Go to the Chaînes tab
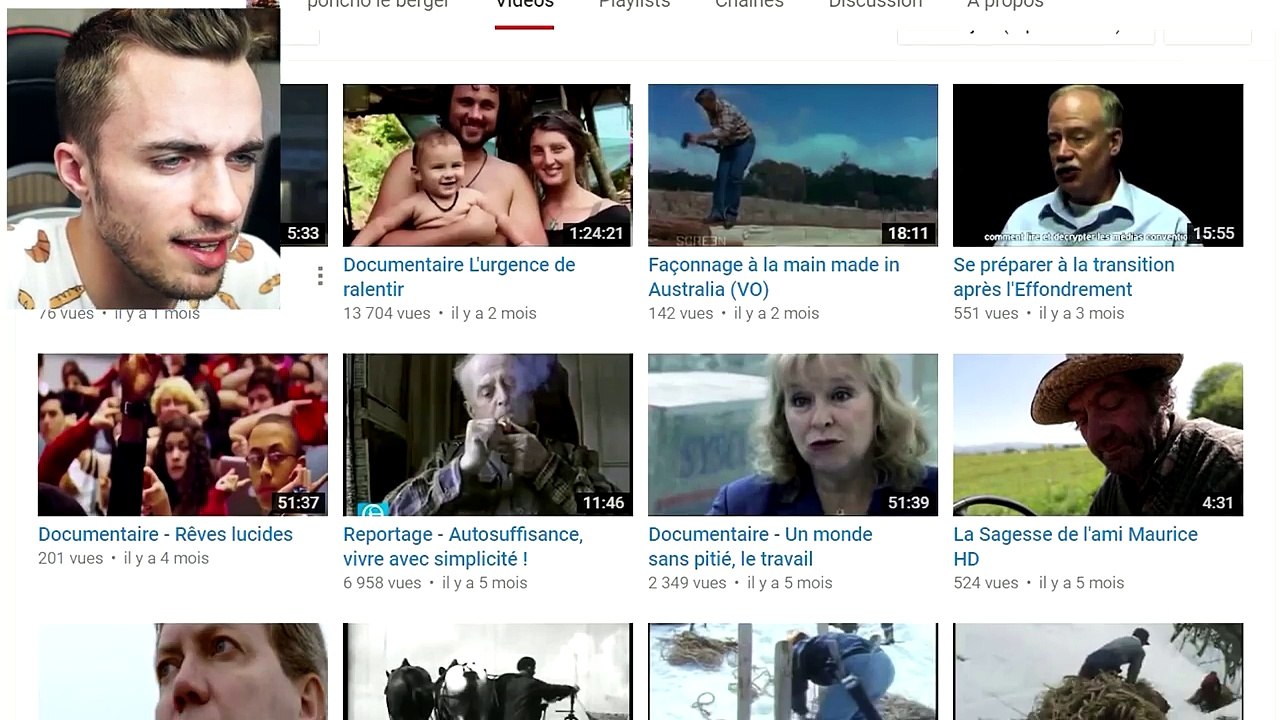This screenshot has width=1280, height=720. point(749,5)
